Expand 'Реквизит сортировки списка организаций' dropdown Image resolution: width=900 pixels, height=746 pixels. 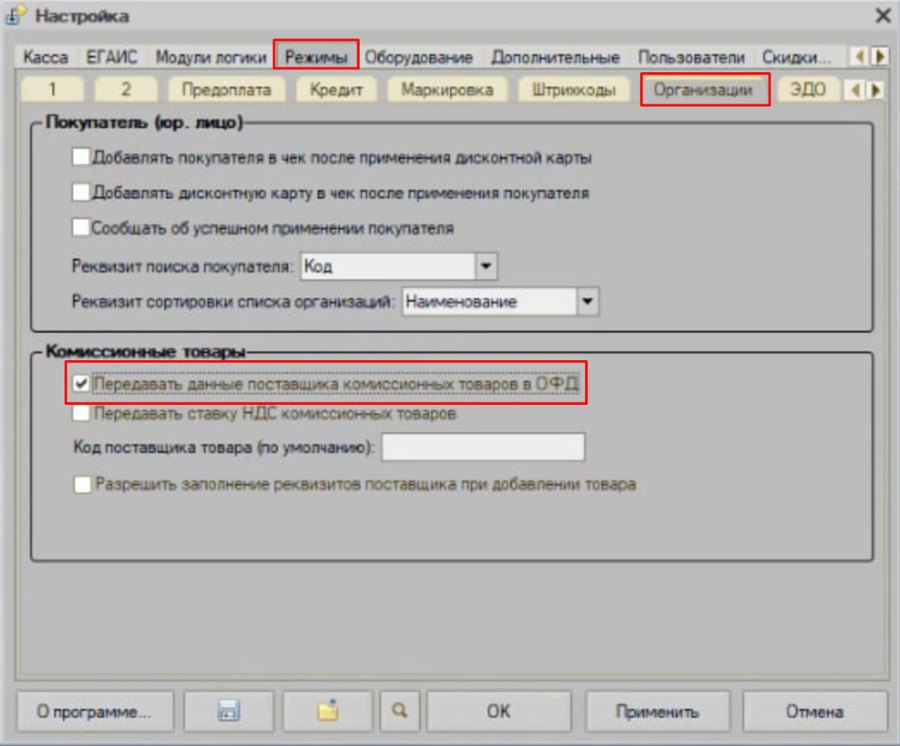587,301
